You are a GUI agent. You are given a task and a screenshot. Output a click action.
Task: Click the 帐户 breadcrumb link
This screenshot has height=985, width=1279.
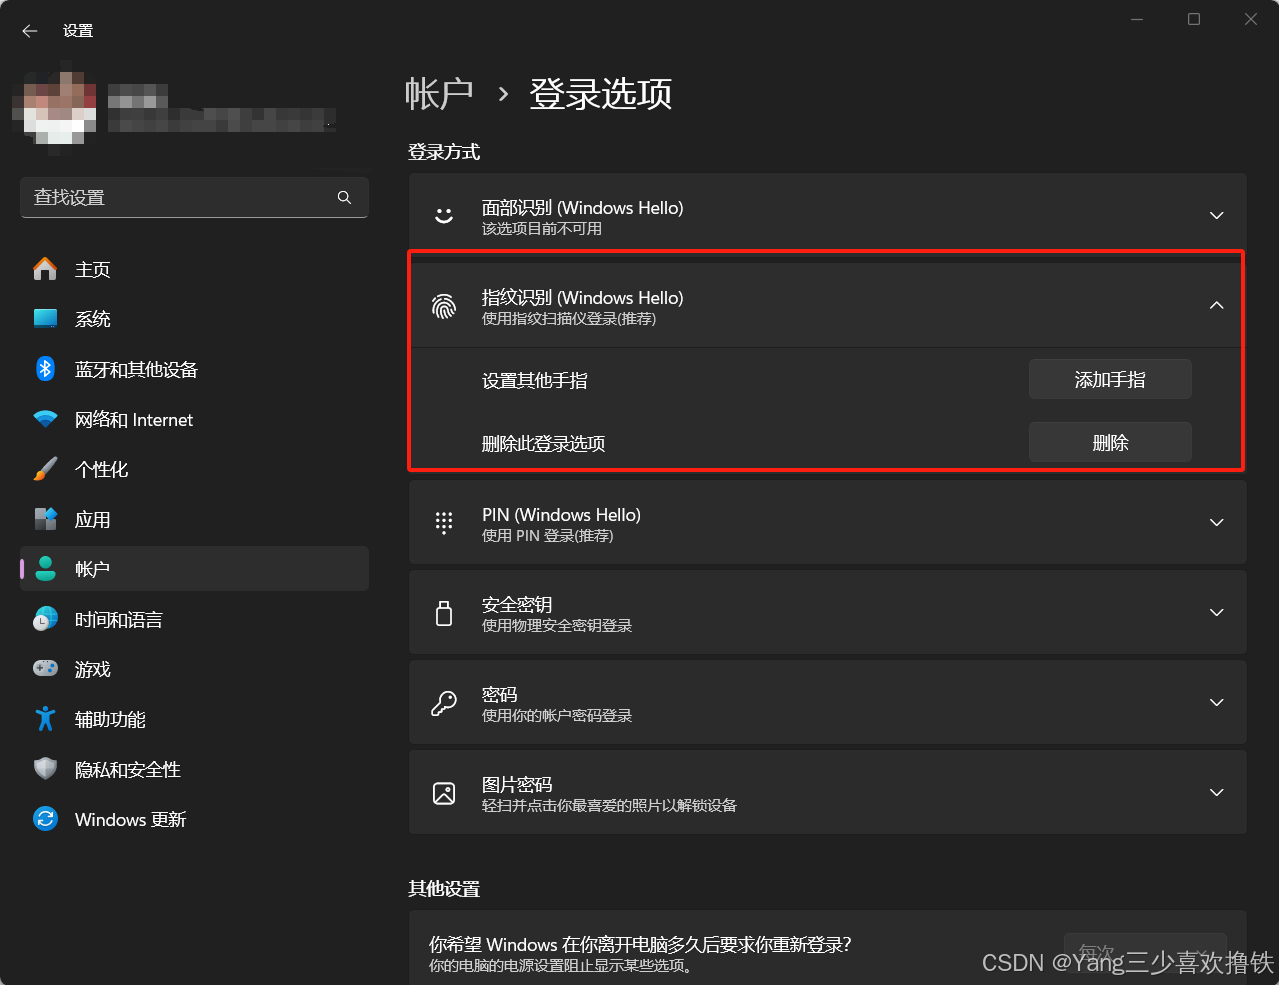[x=439, y=94]
